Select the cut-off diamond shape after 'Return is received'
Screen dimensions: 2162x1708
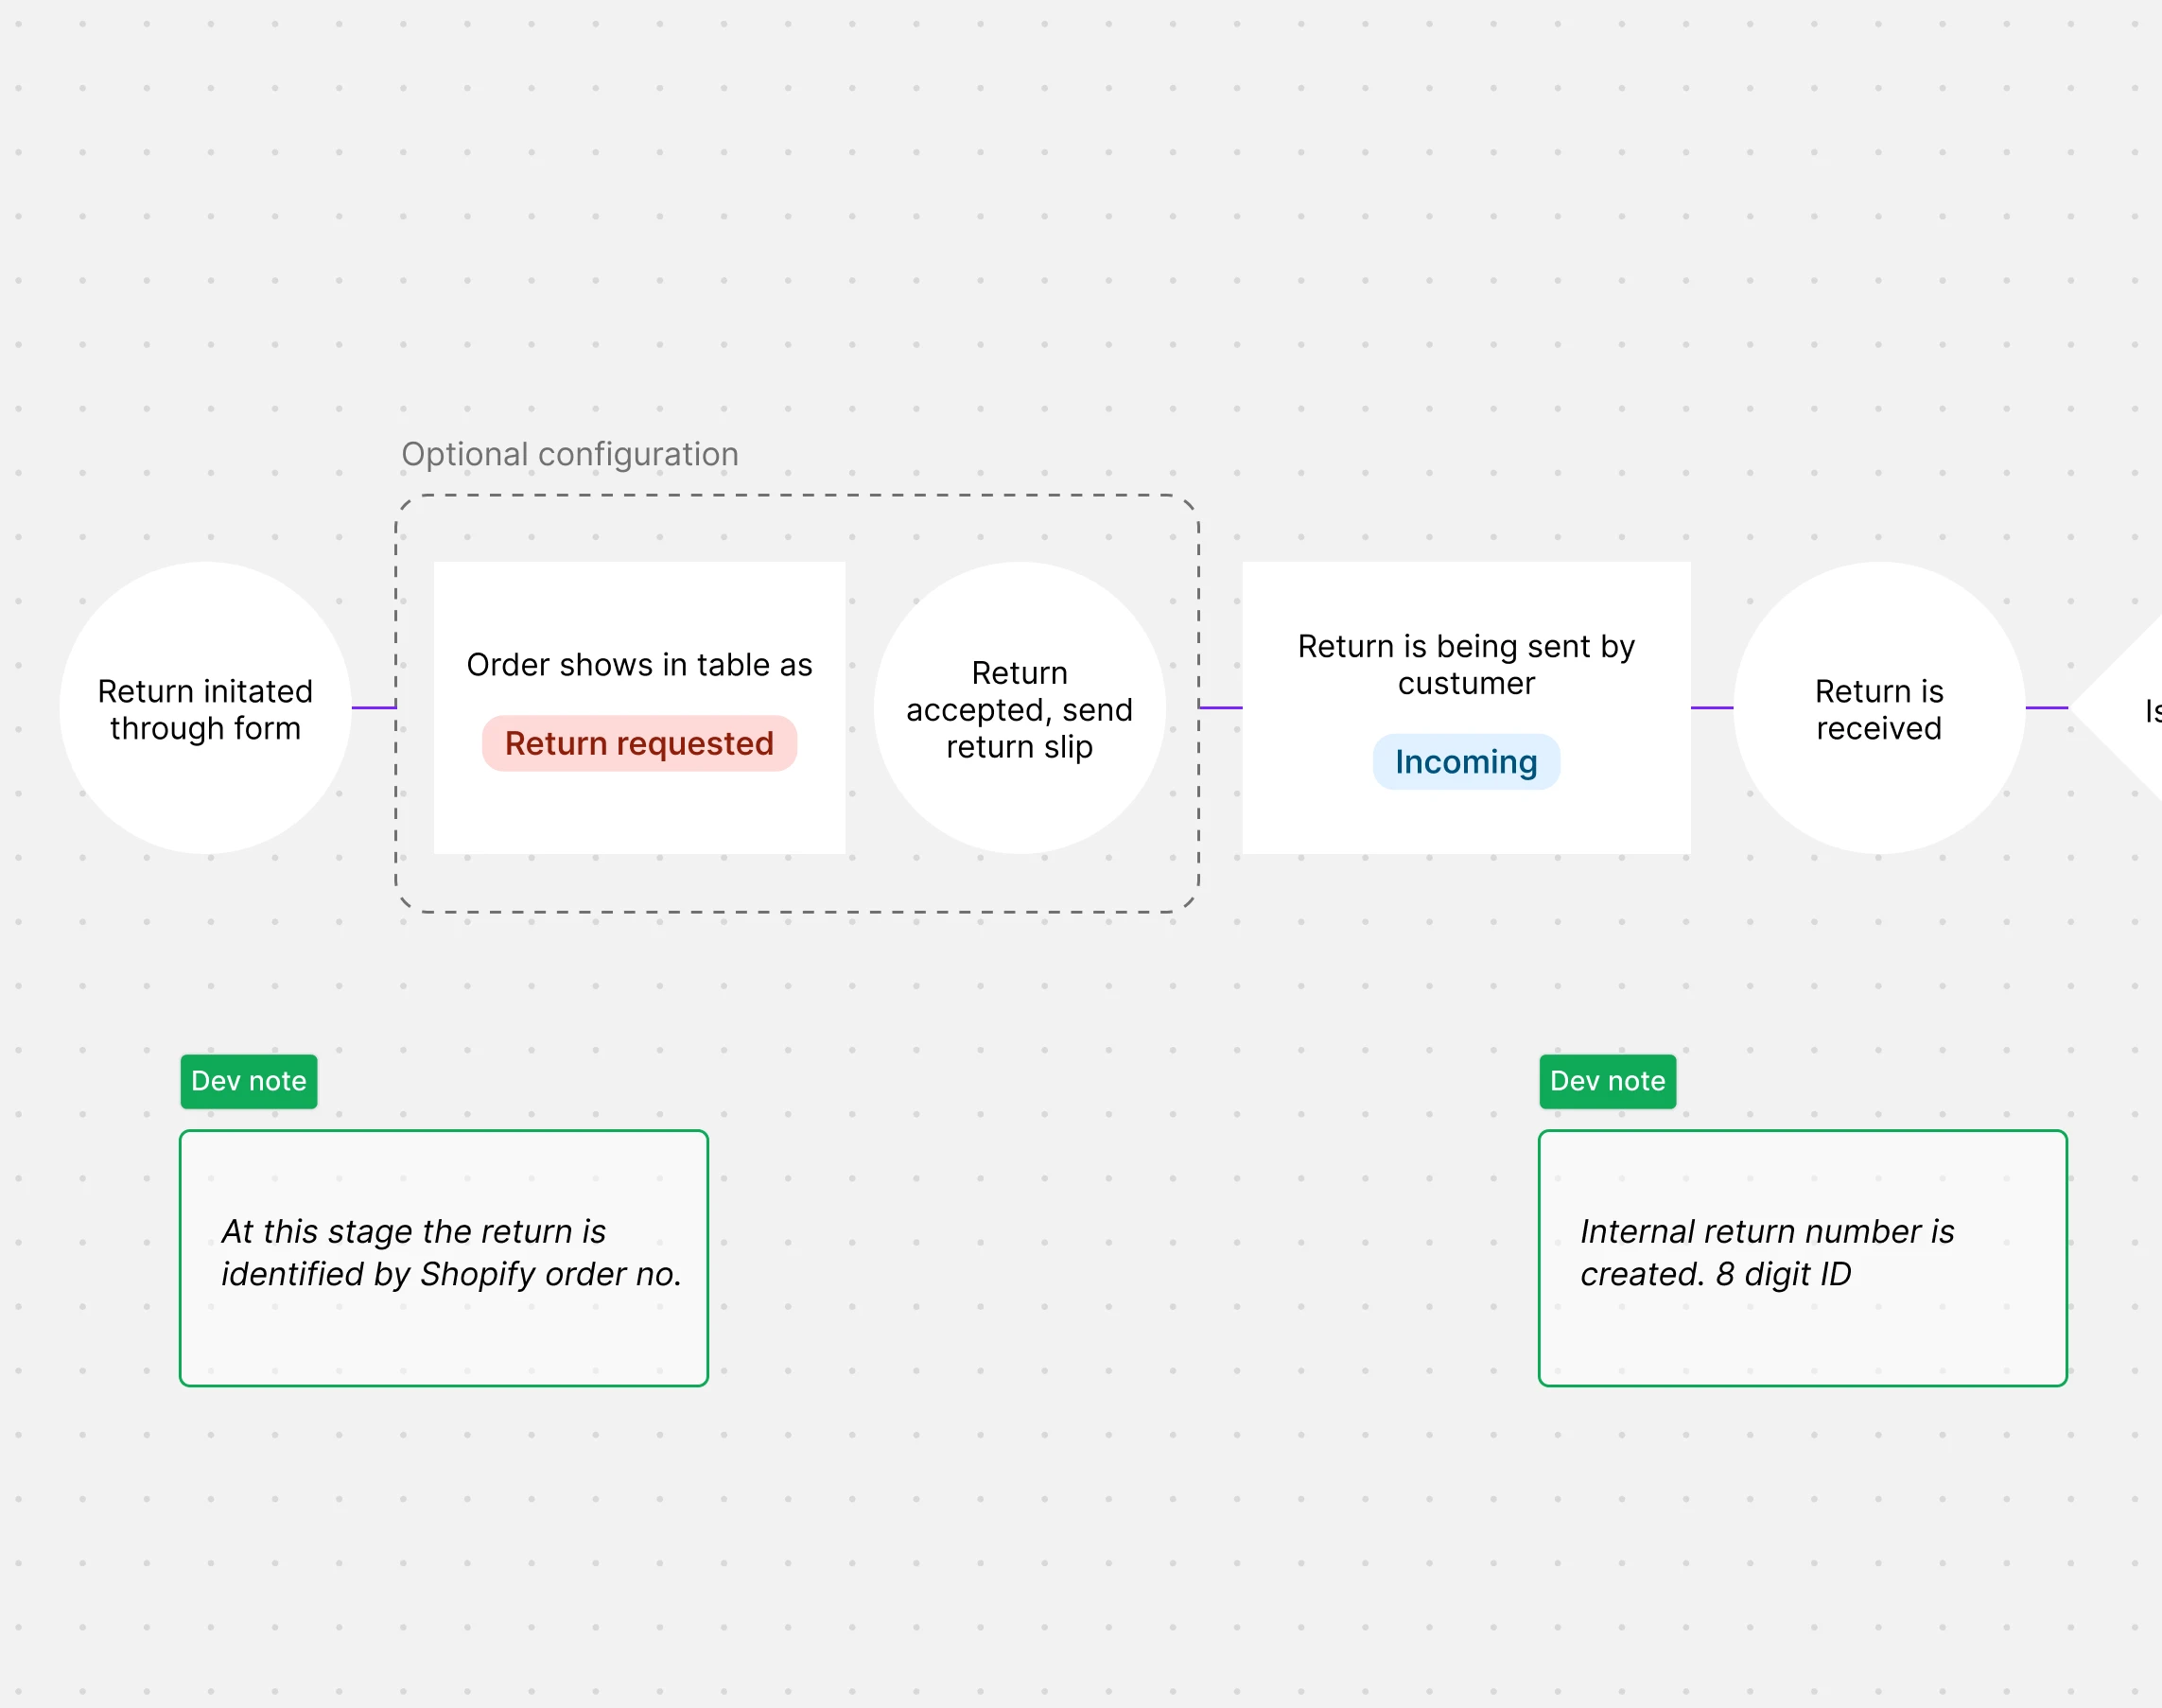coord(2118,708)
